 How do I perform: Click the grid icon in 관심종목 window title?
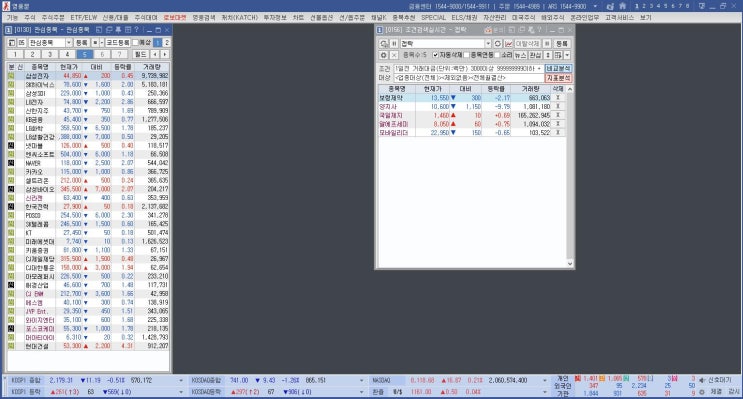[x=128, y=30]
